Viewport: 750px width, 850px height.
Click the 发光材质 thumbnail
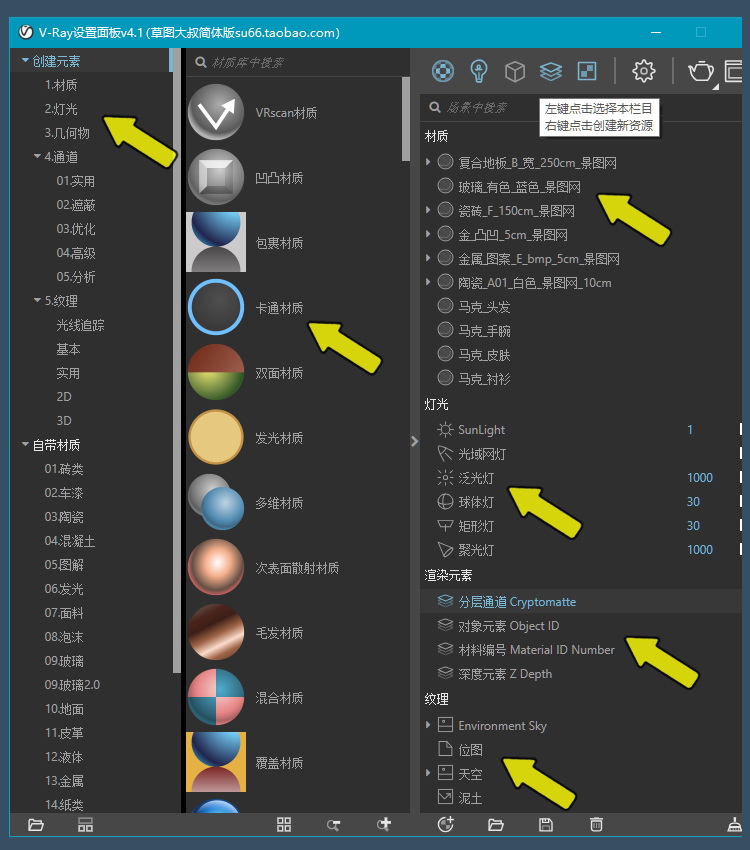(x=216, y=437)
